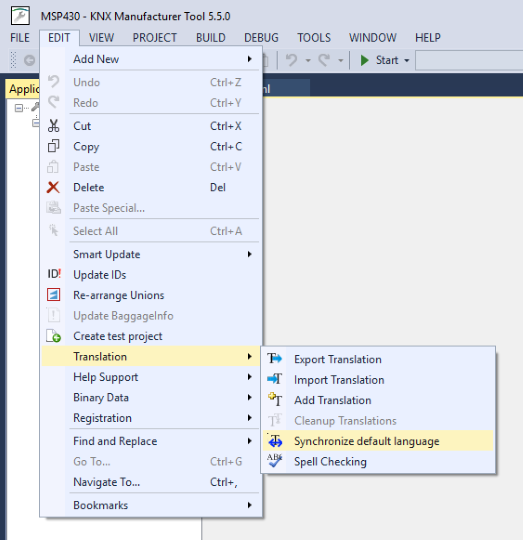The width and height of the screenshot is (523, 540).
Task: Click the Add Translation plus icon
Action: 275,399
